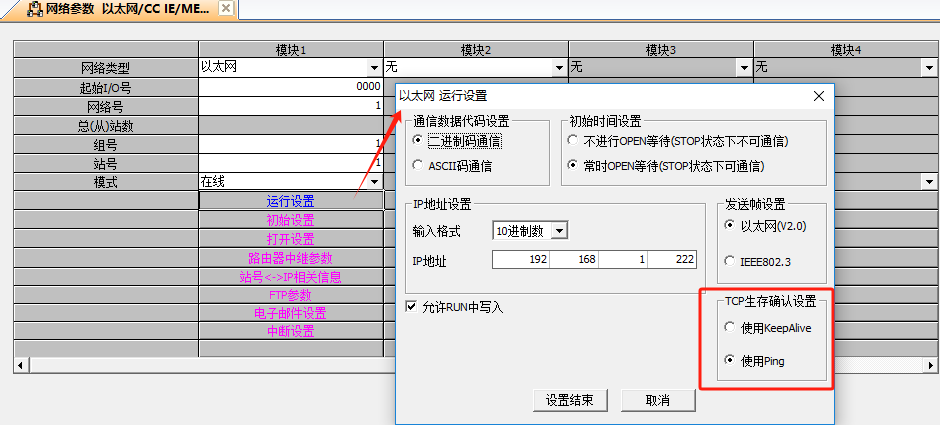Open 模块1 网络类型 dropdown showing 以太网
Viewport: 940px width, 425px height.
pyautogui.click(x=375, y=68)
